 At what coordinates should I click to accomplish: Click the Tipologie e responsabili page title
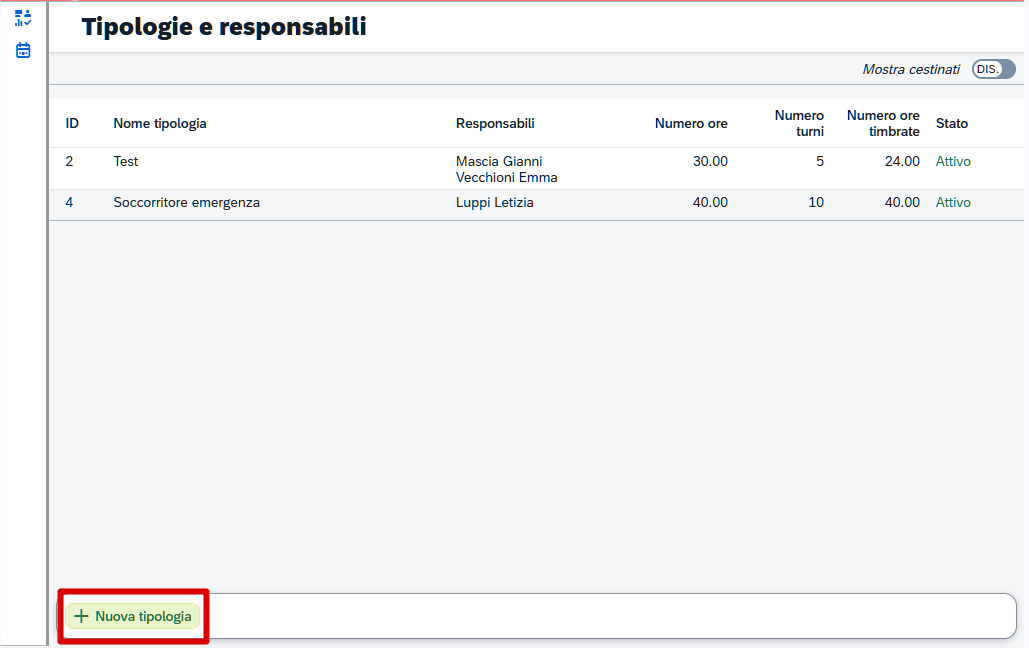224,27
